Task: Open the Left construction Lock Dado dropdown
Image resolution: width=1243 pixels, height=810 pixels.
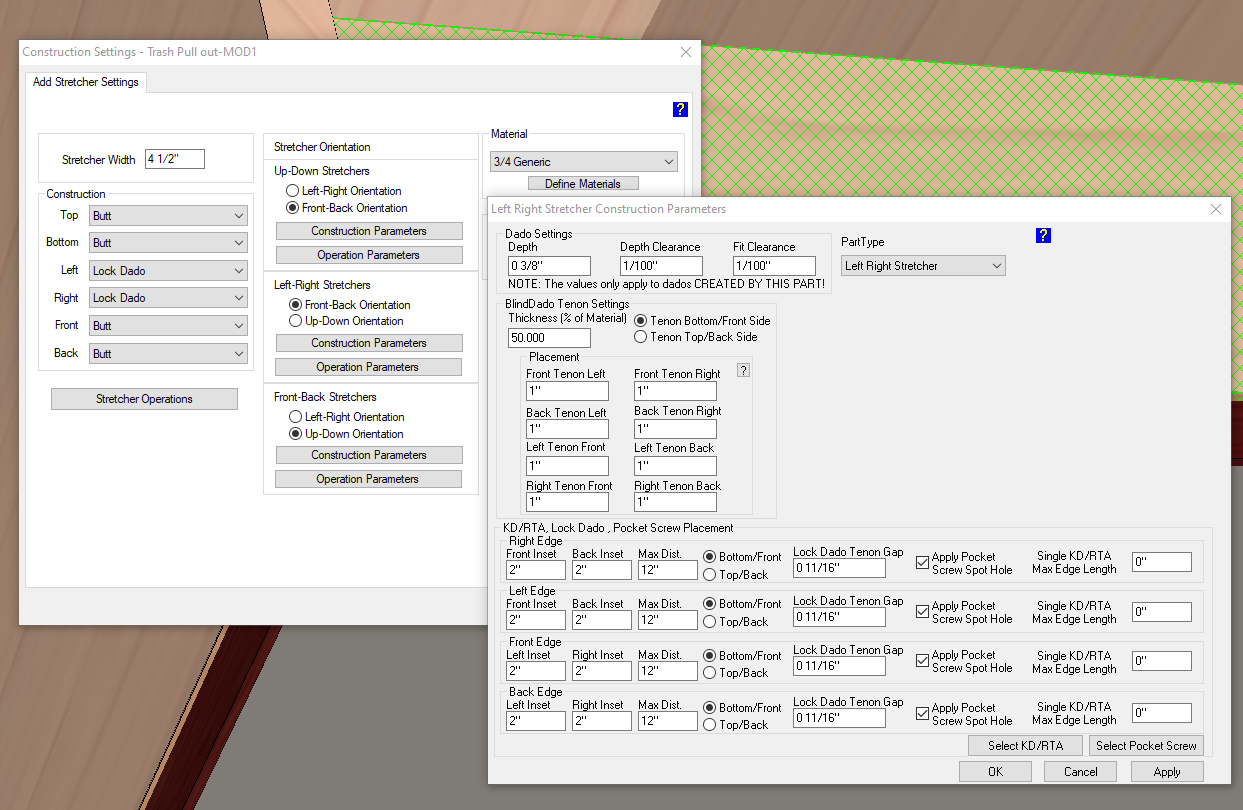Action: (168, 271)
